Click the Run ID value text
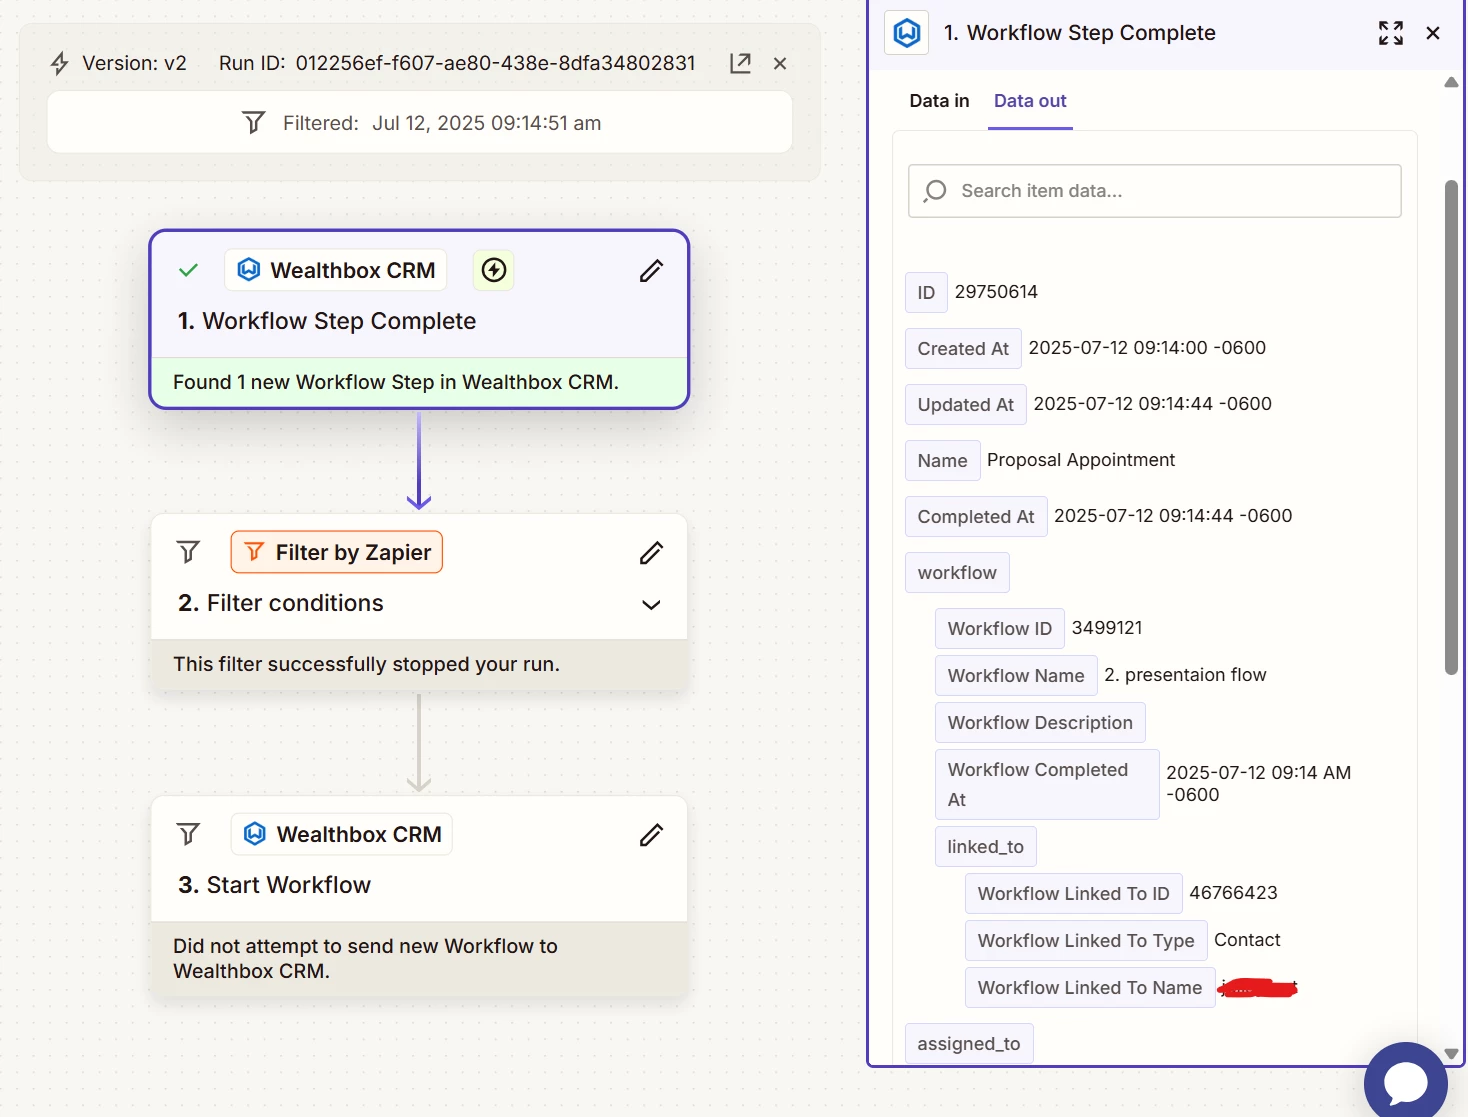The width and height of the screenshot is (1468, 1117). click(x=495, y=63)
